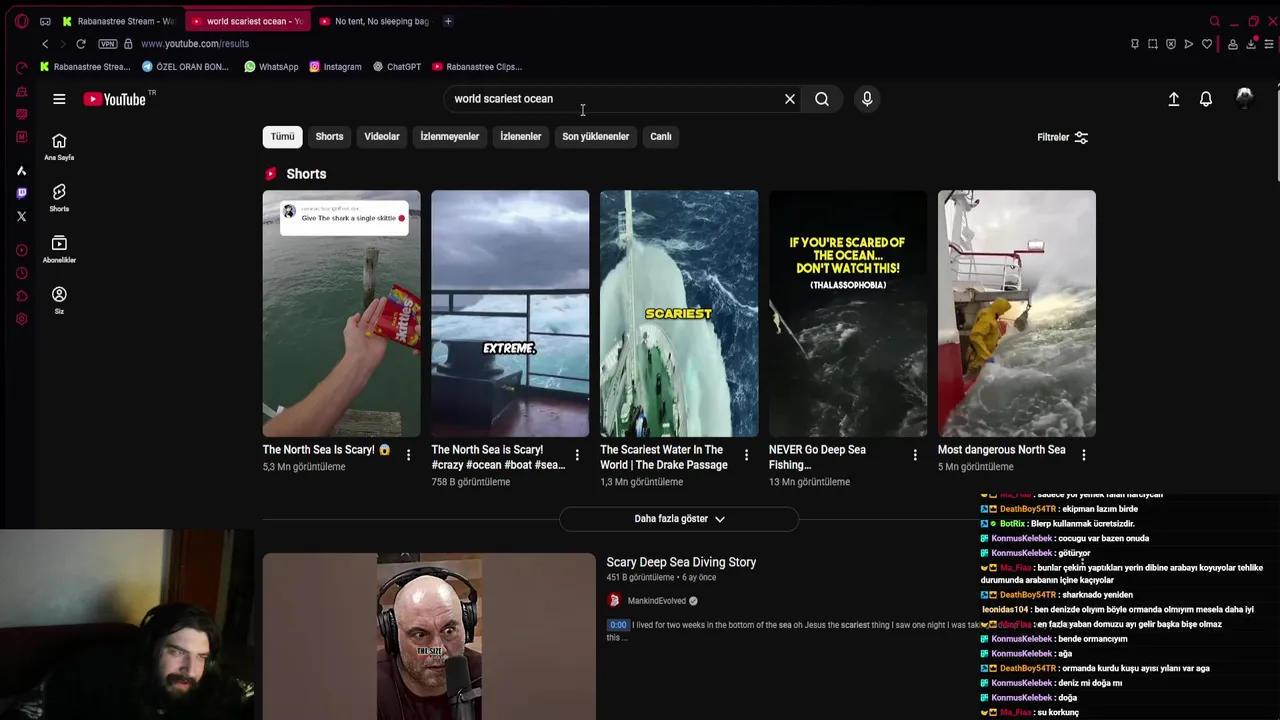Expand shorts with Daha fazla göster

pyautogui.click(x=679, y=519)
